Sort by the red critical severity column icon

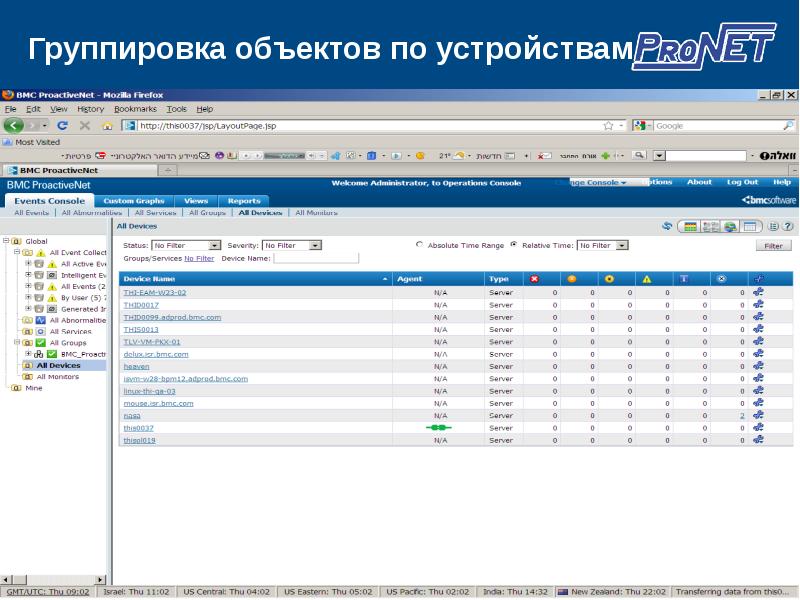pyautogui.click(x=534, y=279)
